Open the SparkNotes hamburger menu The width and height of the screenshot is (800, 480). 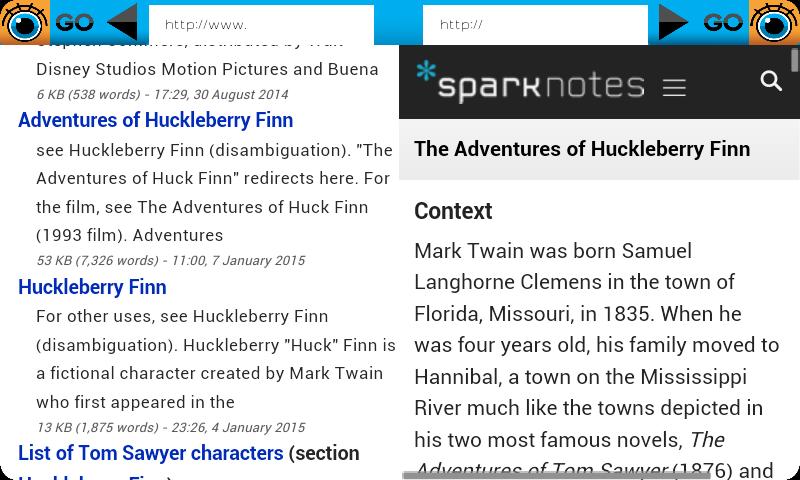click(x=674, y=88)
